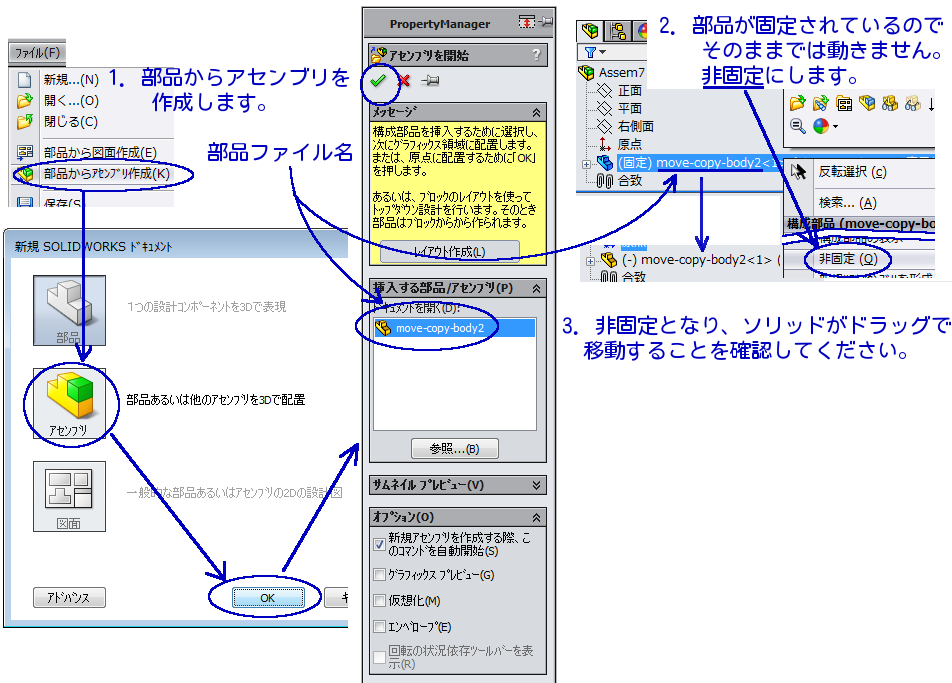Click the 部品から図面作成 drawing icon
This screenshot has height=683, width=952.
click(x=25, y=152)
